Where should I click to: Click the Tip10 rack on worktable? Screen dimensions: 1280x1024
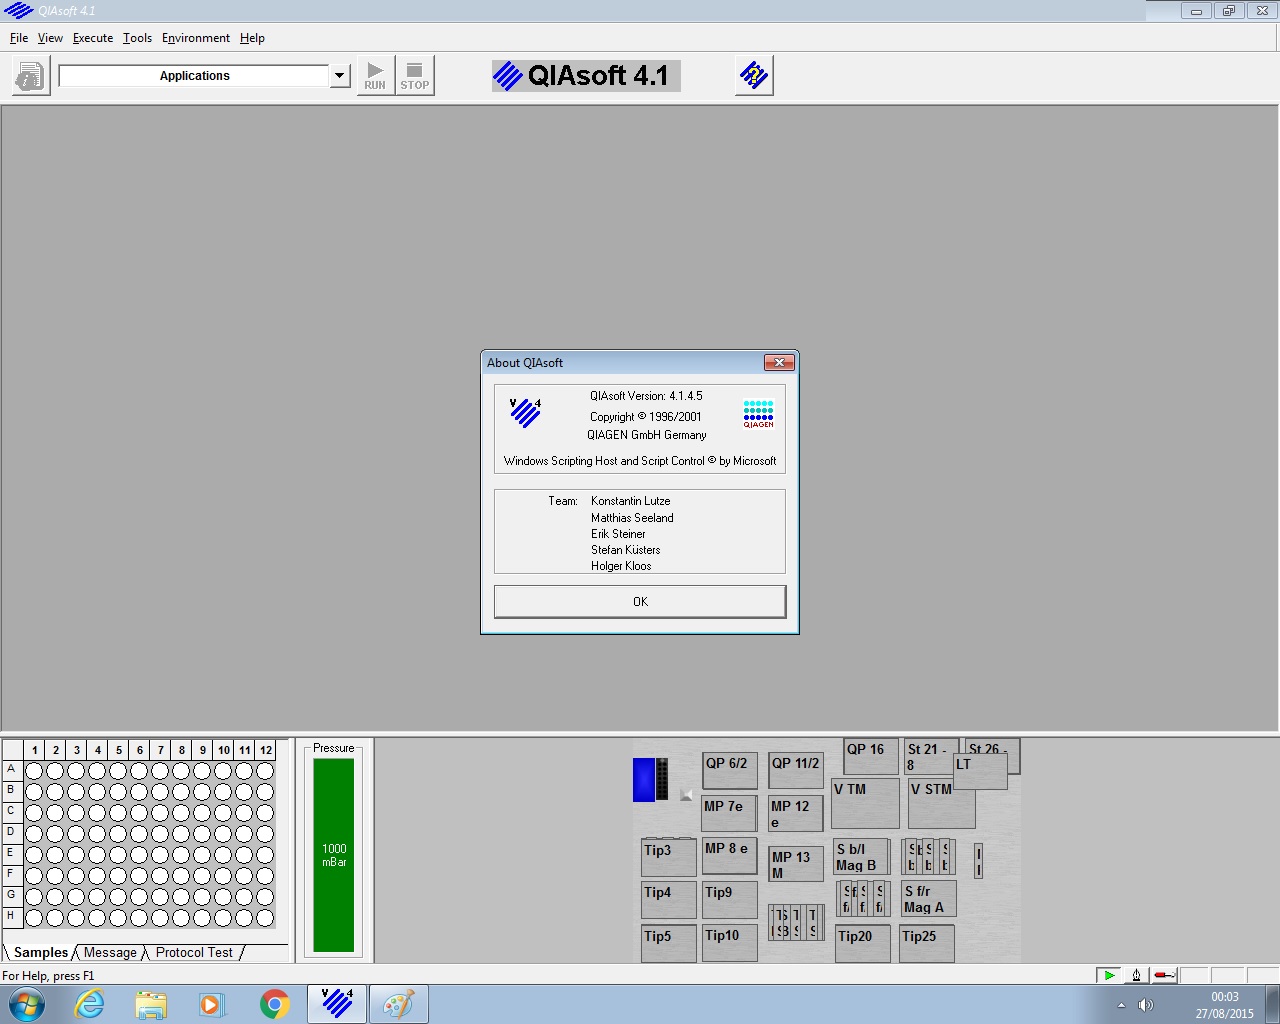[x=730, y=943]
